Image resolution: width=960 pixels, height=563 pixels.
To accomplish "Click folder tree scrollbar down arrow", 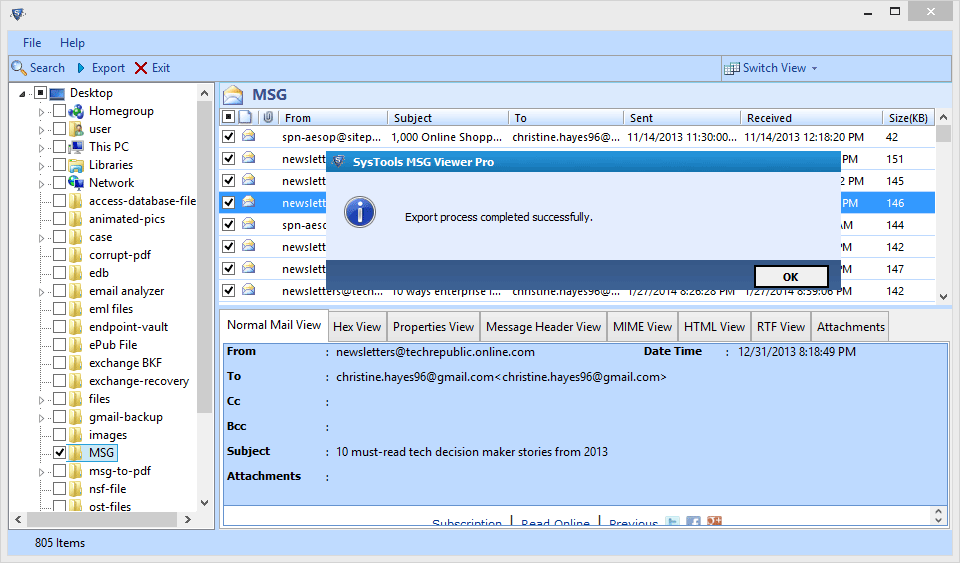I will pos(204,503).
